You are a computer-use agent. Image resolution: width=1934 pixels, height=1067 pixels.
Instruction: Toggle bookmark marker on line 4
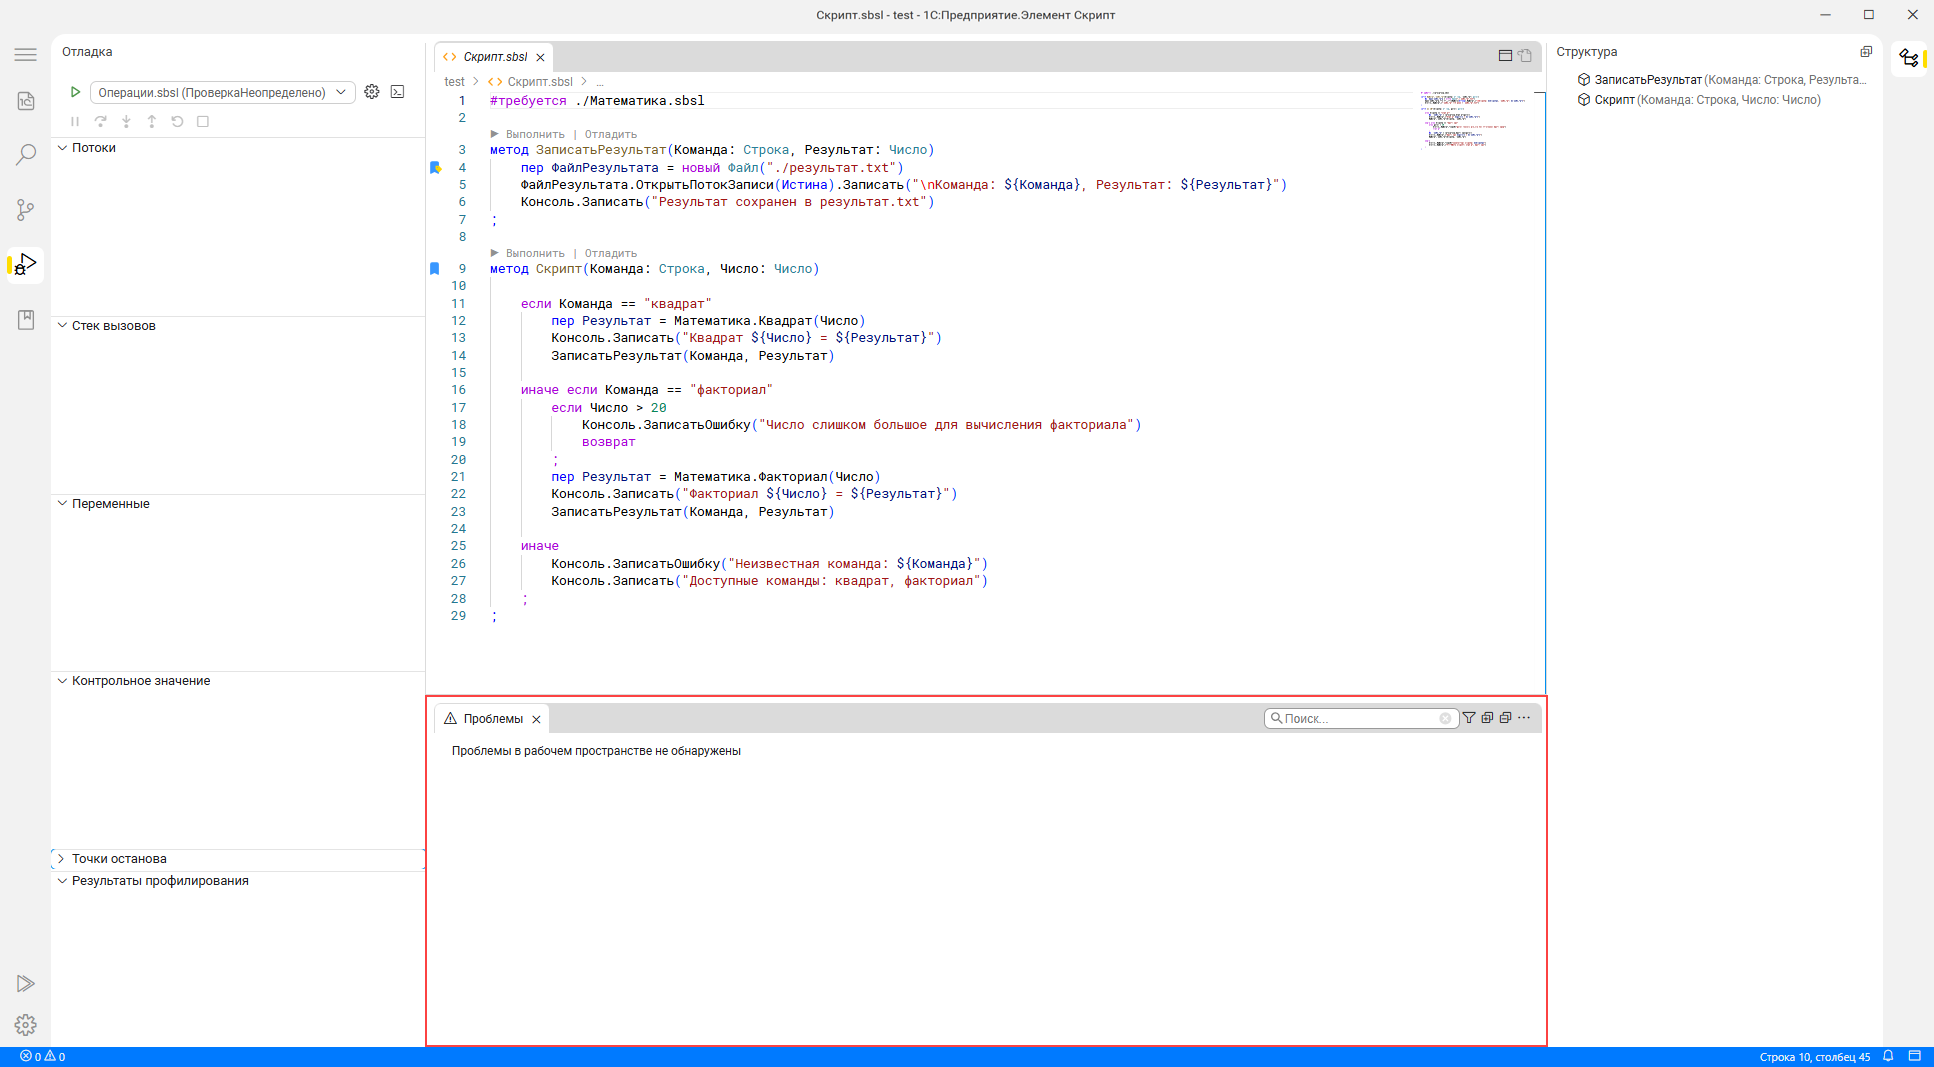435,168
